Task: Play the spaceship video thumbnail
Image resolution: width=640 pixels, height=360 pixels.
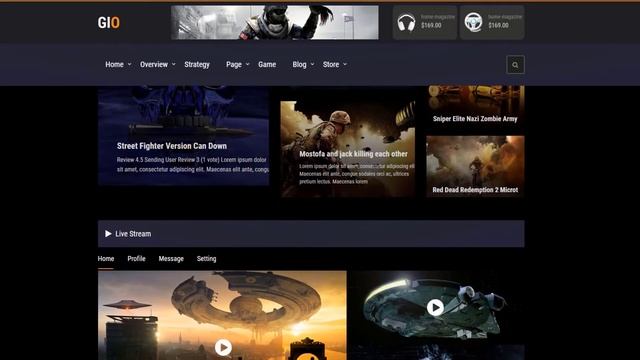Action: tap(435, 307)
